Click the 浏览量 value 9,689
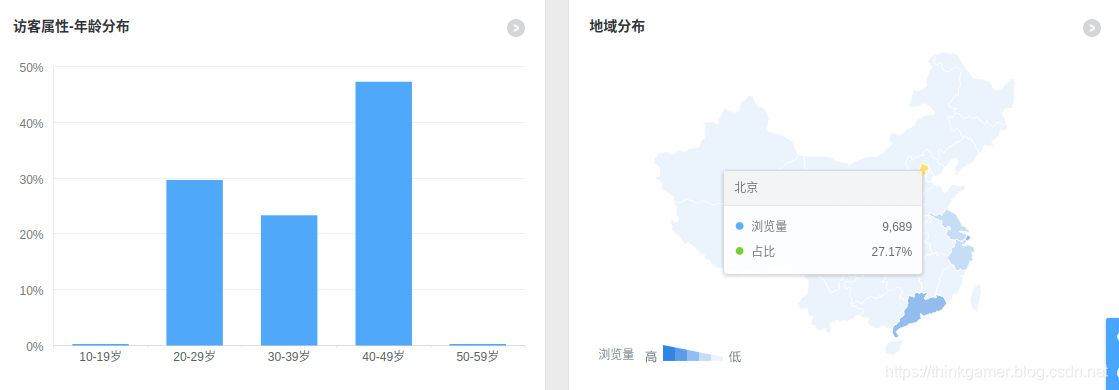The image size is (1119, 390). [x=897, y=226]
